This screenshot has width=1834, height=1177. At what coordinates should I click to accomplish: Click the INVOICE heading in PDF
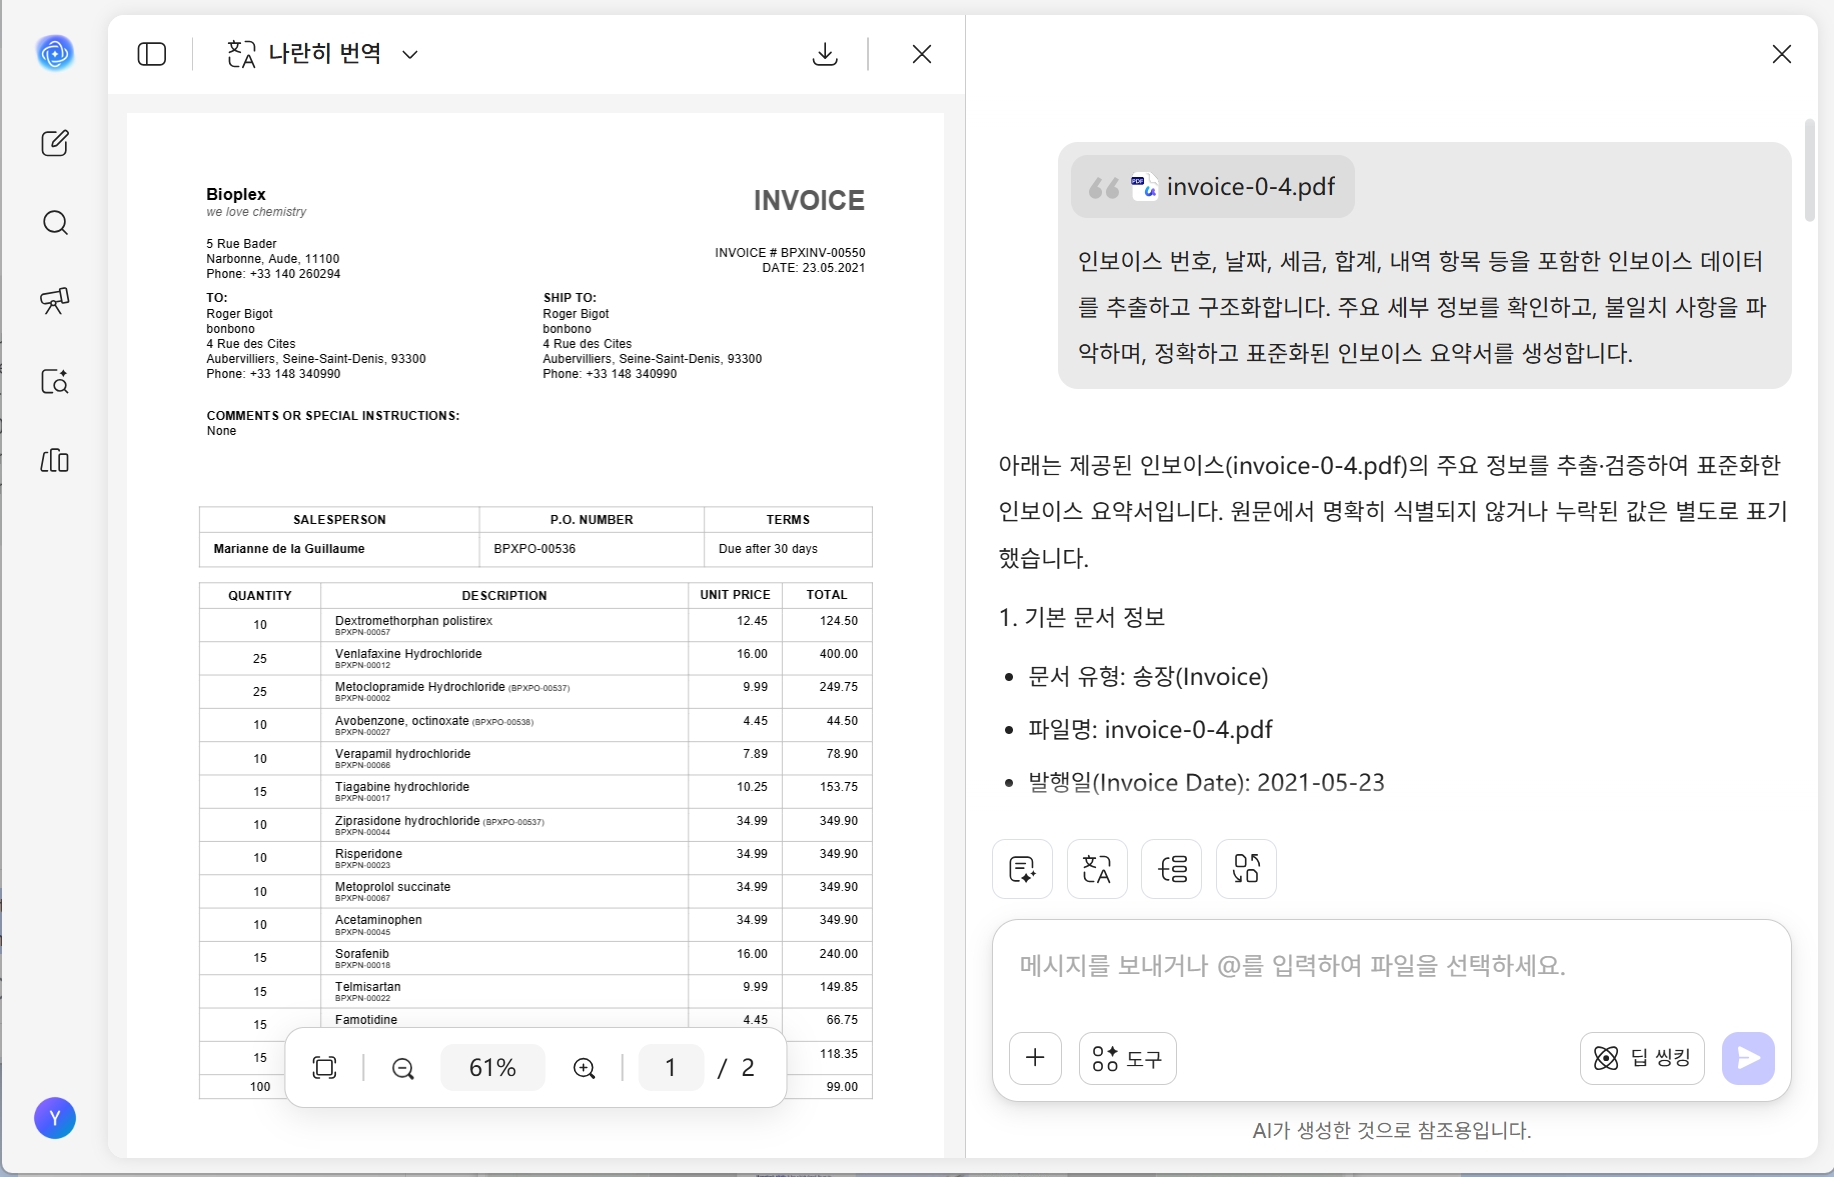(x=809, y=201)
